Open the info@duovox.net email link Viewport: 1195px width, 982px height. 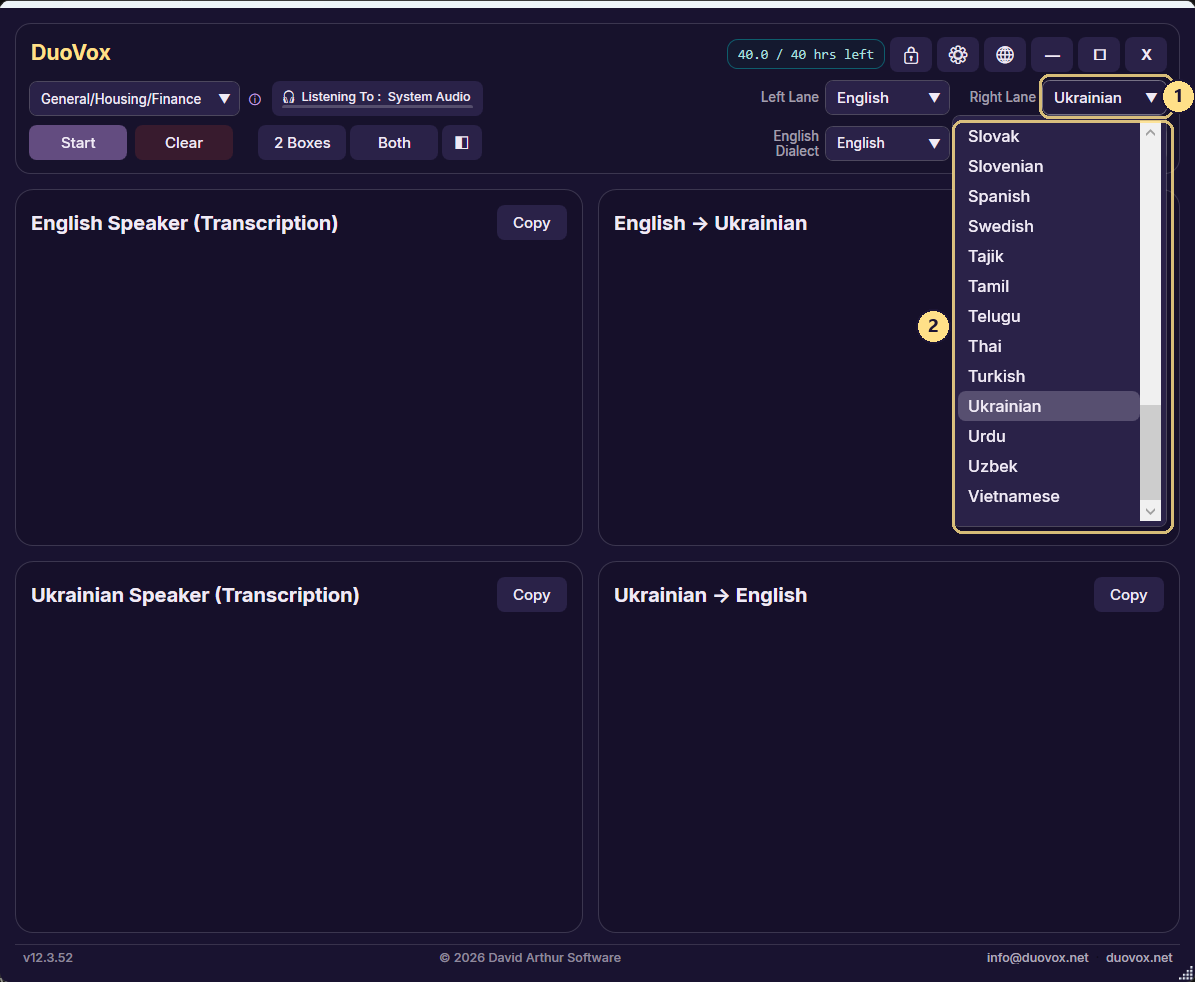(x=1037, y=958)
